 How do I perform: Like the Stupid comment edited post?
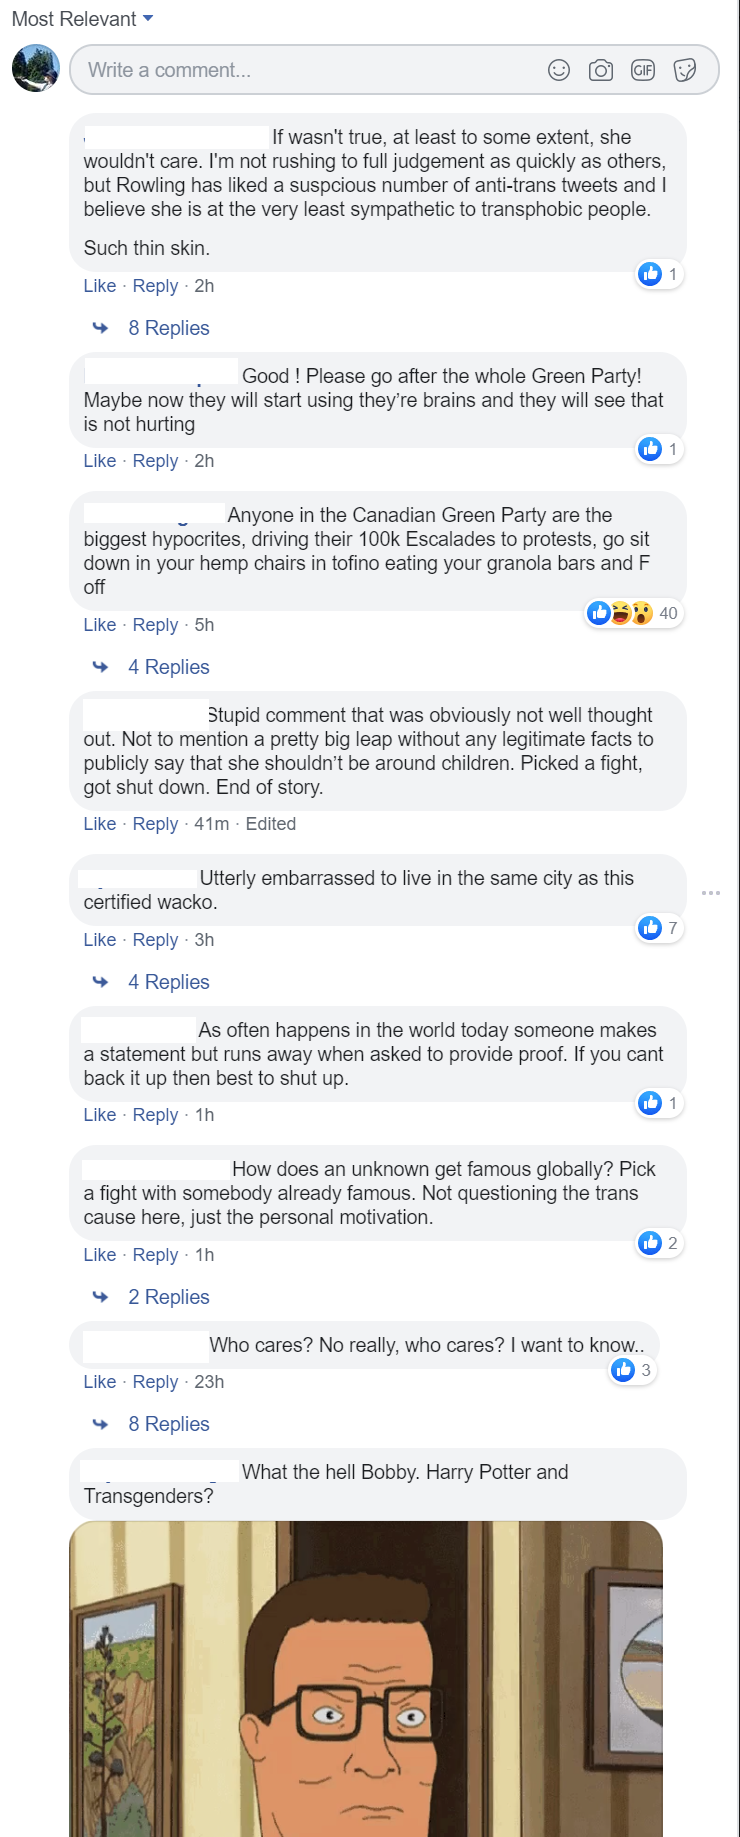tap(100, 824)
